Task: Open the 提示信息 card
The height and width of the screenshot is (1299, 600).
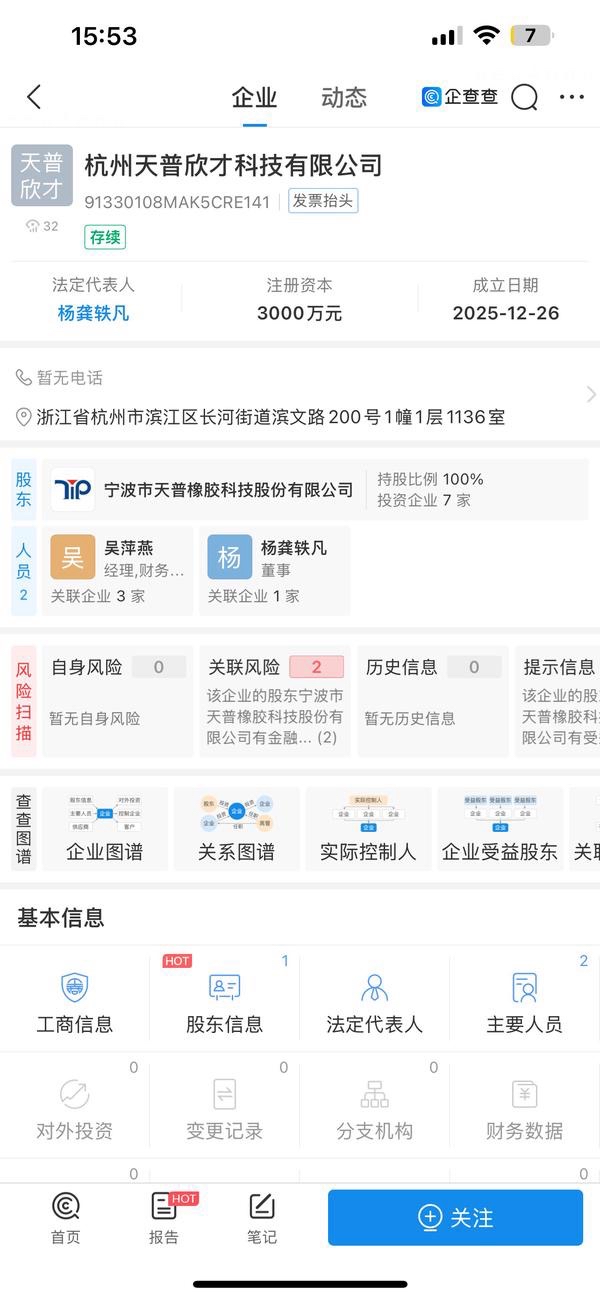Action: pos(557,701)
